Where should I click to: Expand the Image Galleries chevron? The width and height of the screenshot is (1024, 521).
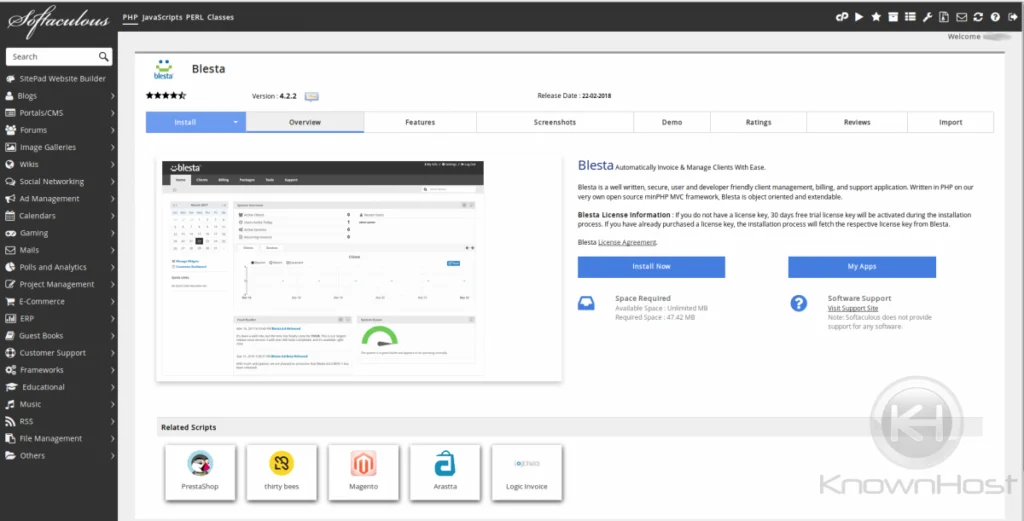click(x=112, y=148)
